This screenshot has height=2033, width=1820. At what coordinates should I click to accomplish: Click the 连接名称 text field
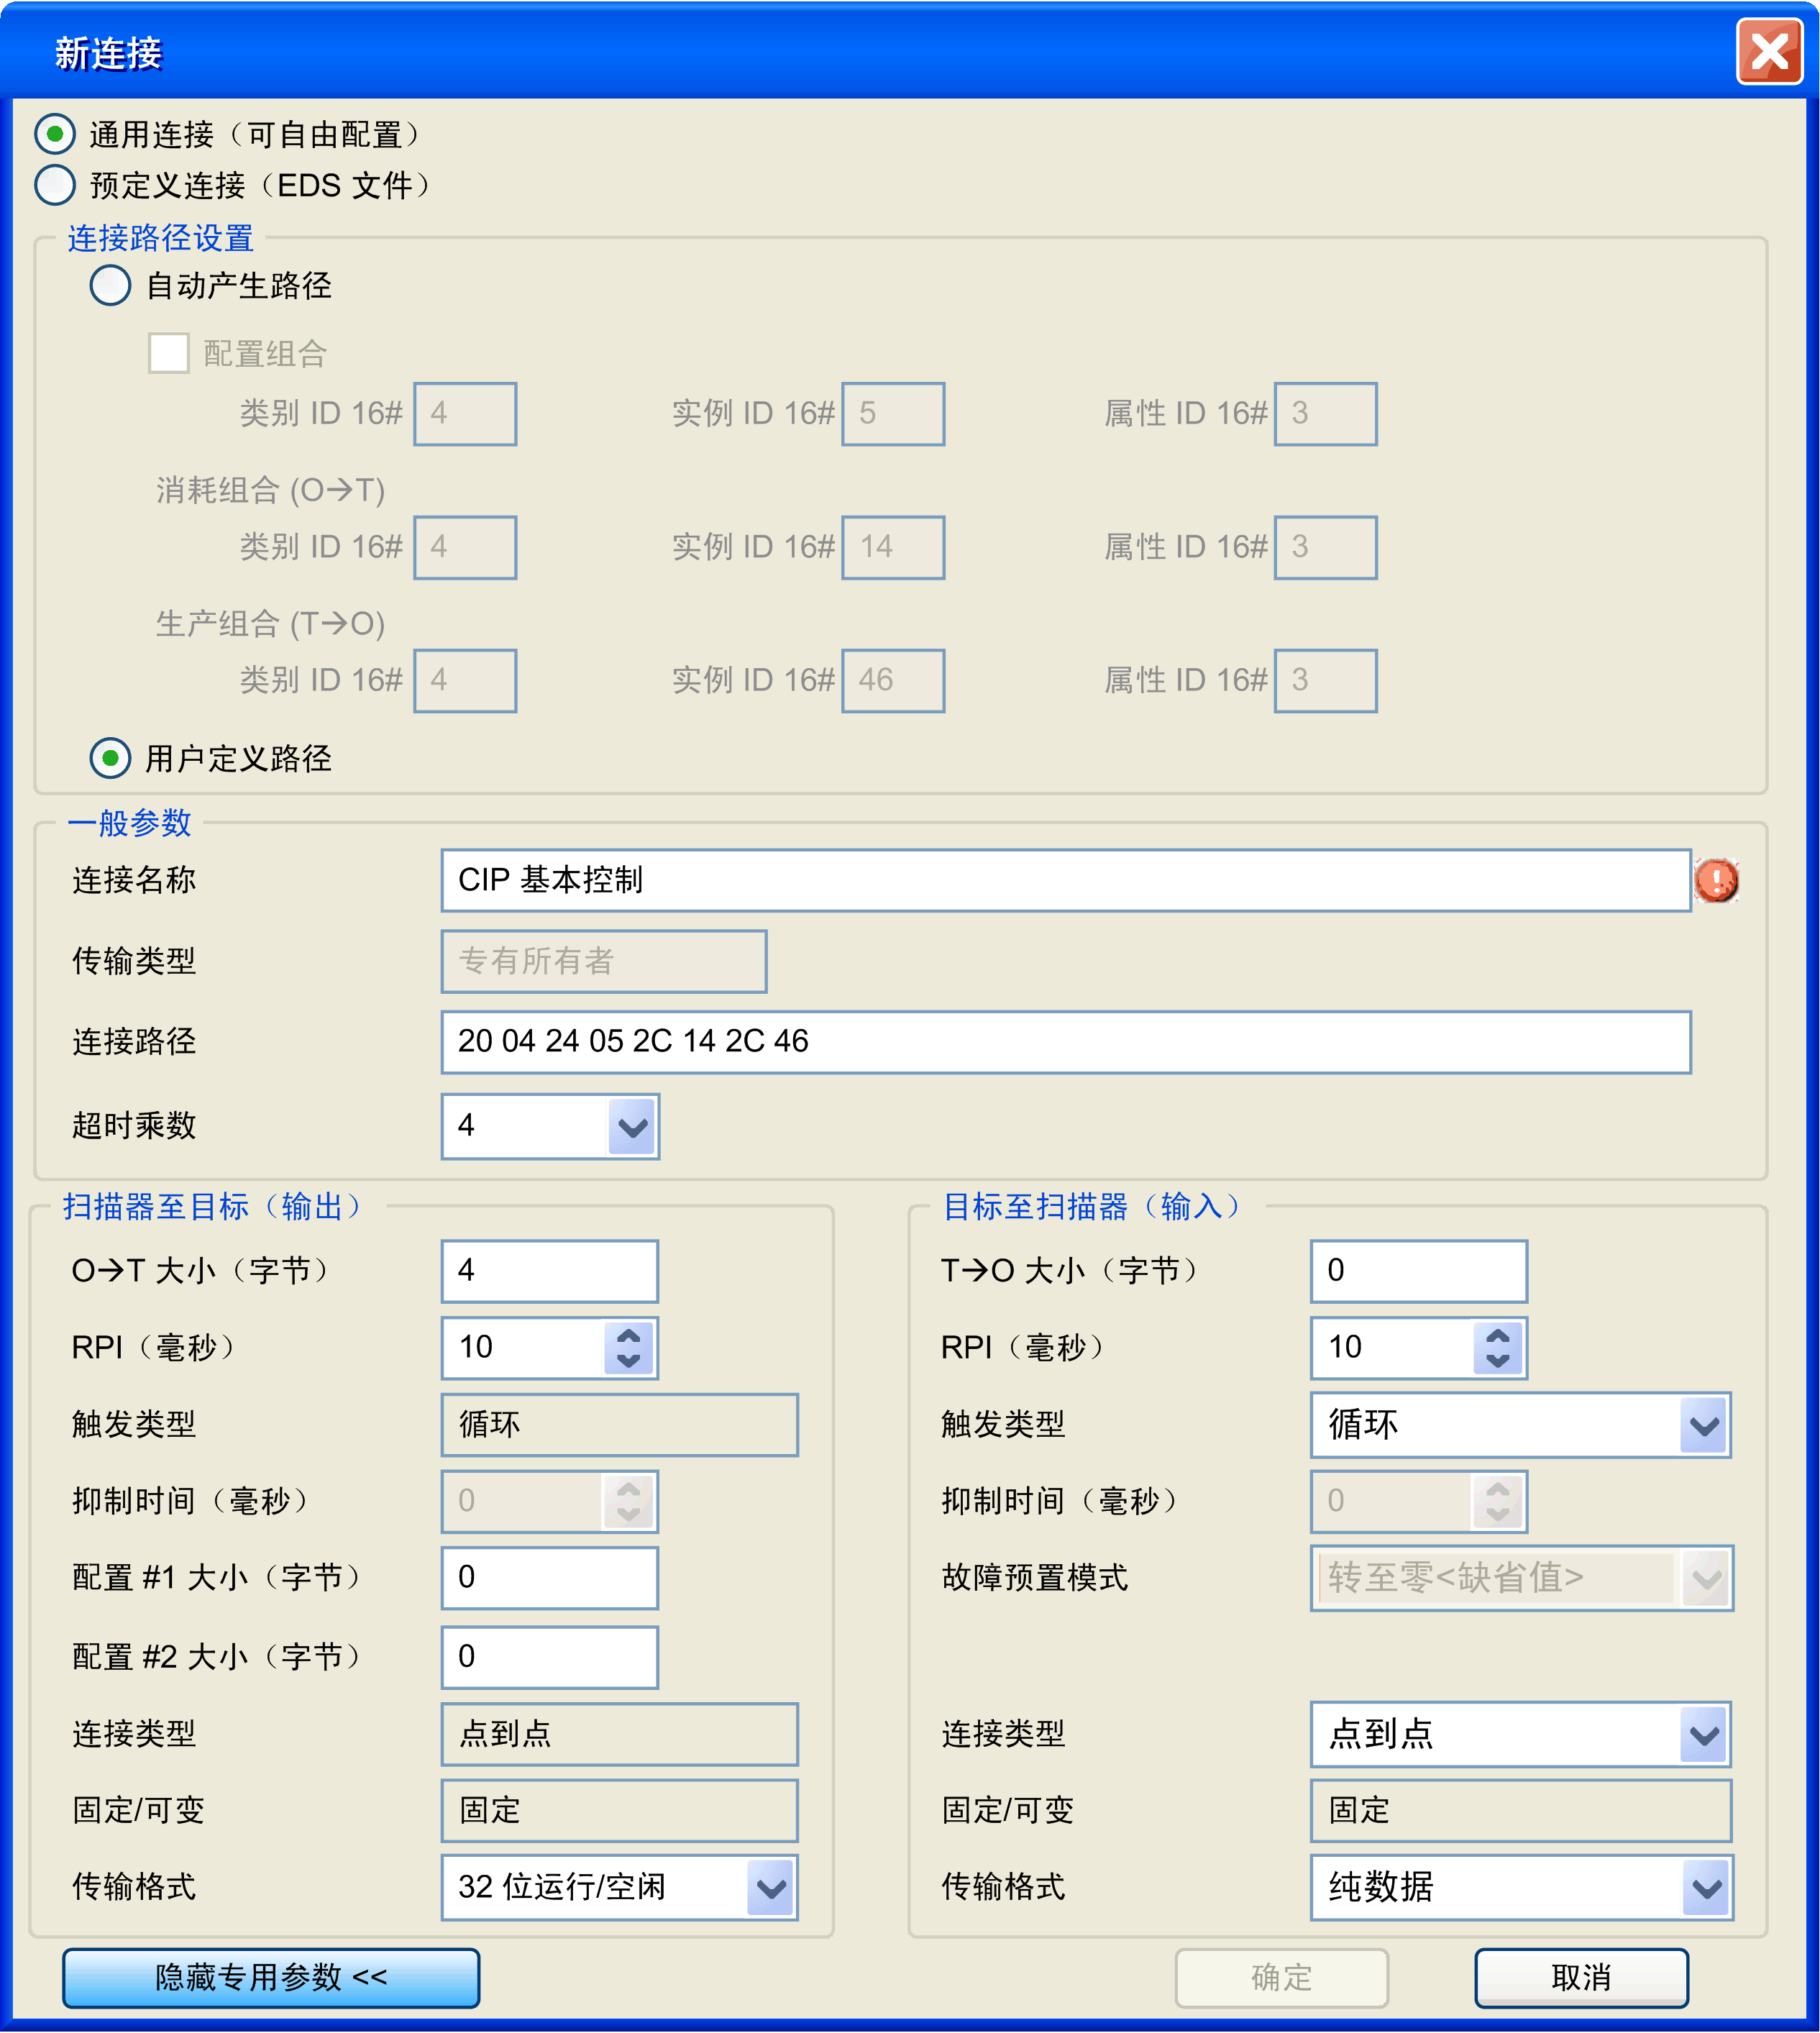tap(1065, 880)
